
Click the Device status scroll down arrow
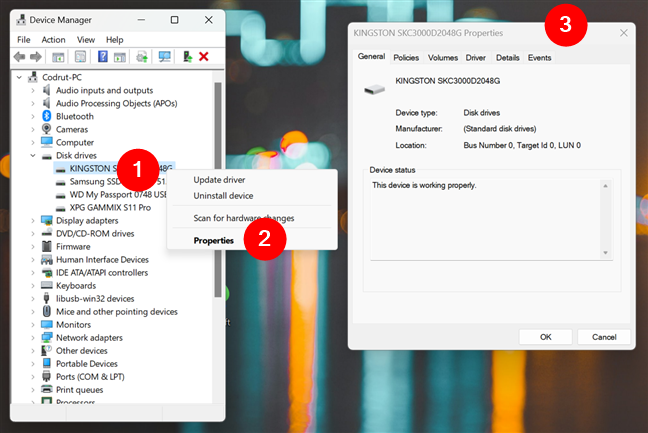click(605, 253)
